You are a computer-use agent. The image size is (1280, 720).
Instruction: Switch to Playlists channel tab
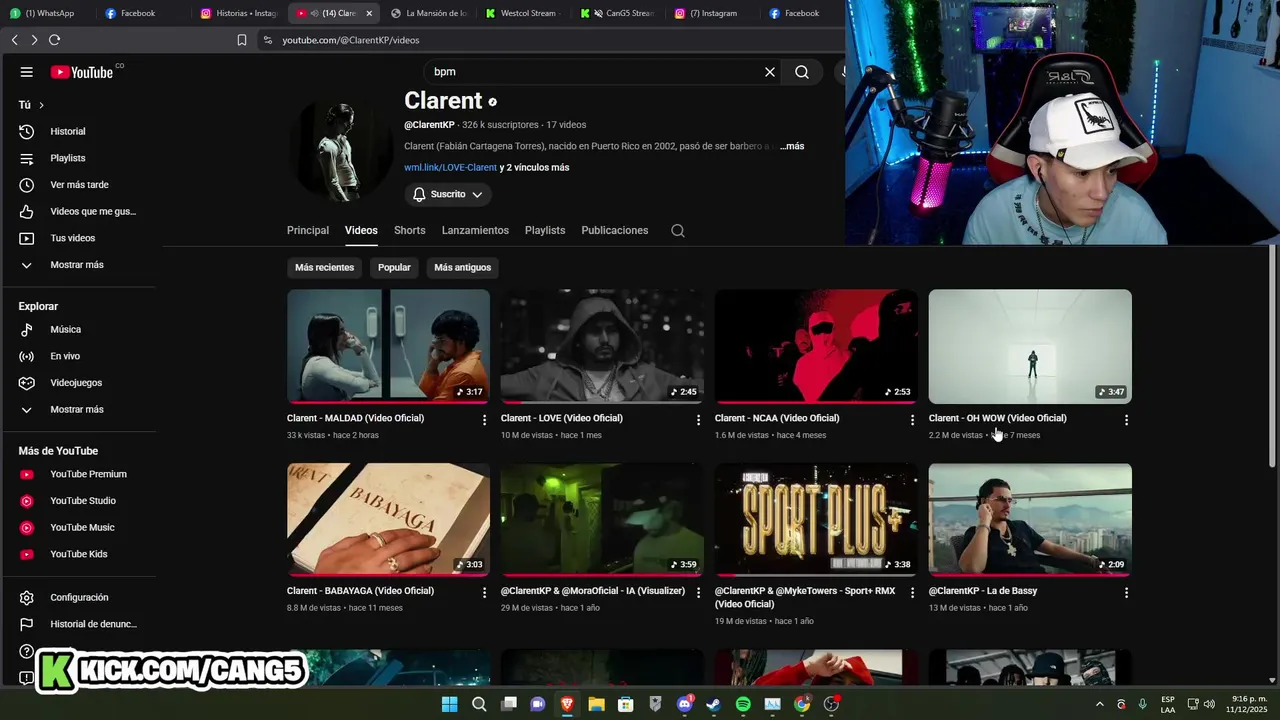pyautogui.click(x=545, y=231)
